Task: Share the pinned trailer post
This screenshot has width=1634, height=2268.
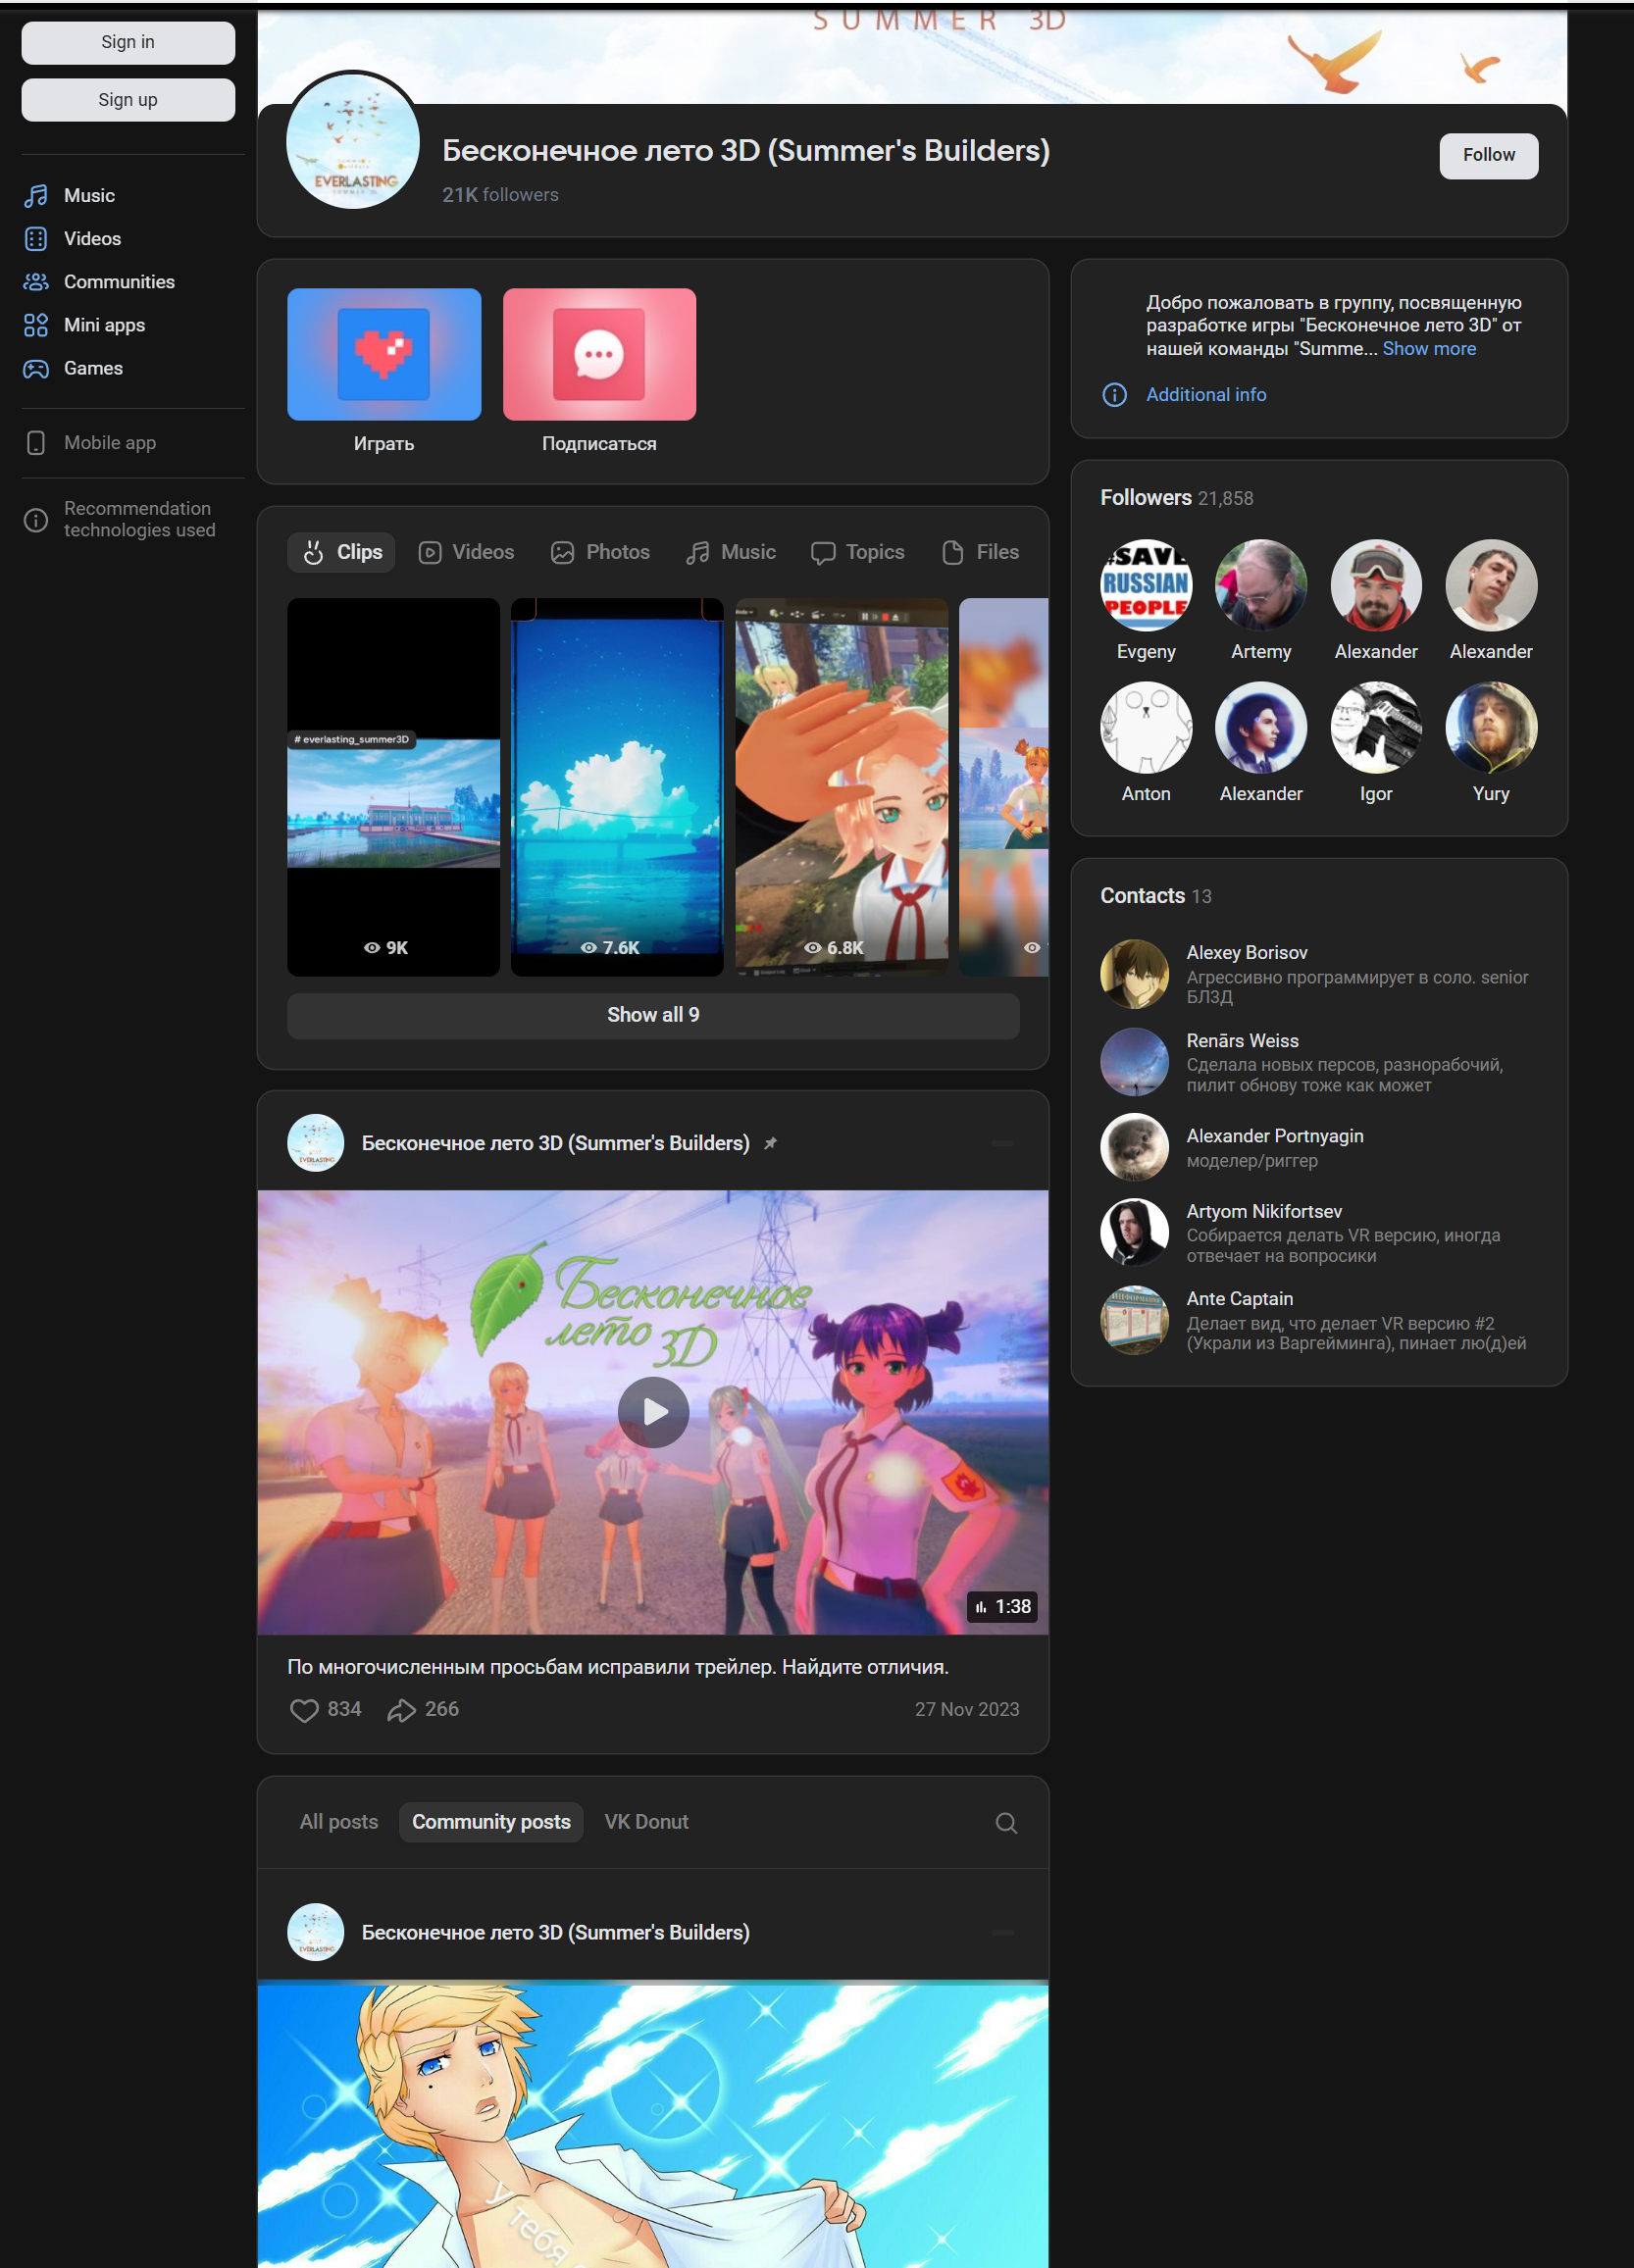Action: [x=401, y=1710]
